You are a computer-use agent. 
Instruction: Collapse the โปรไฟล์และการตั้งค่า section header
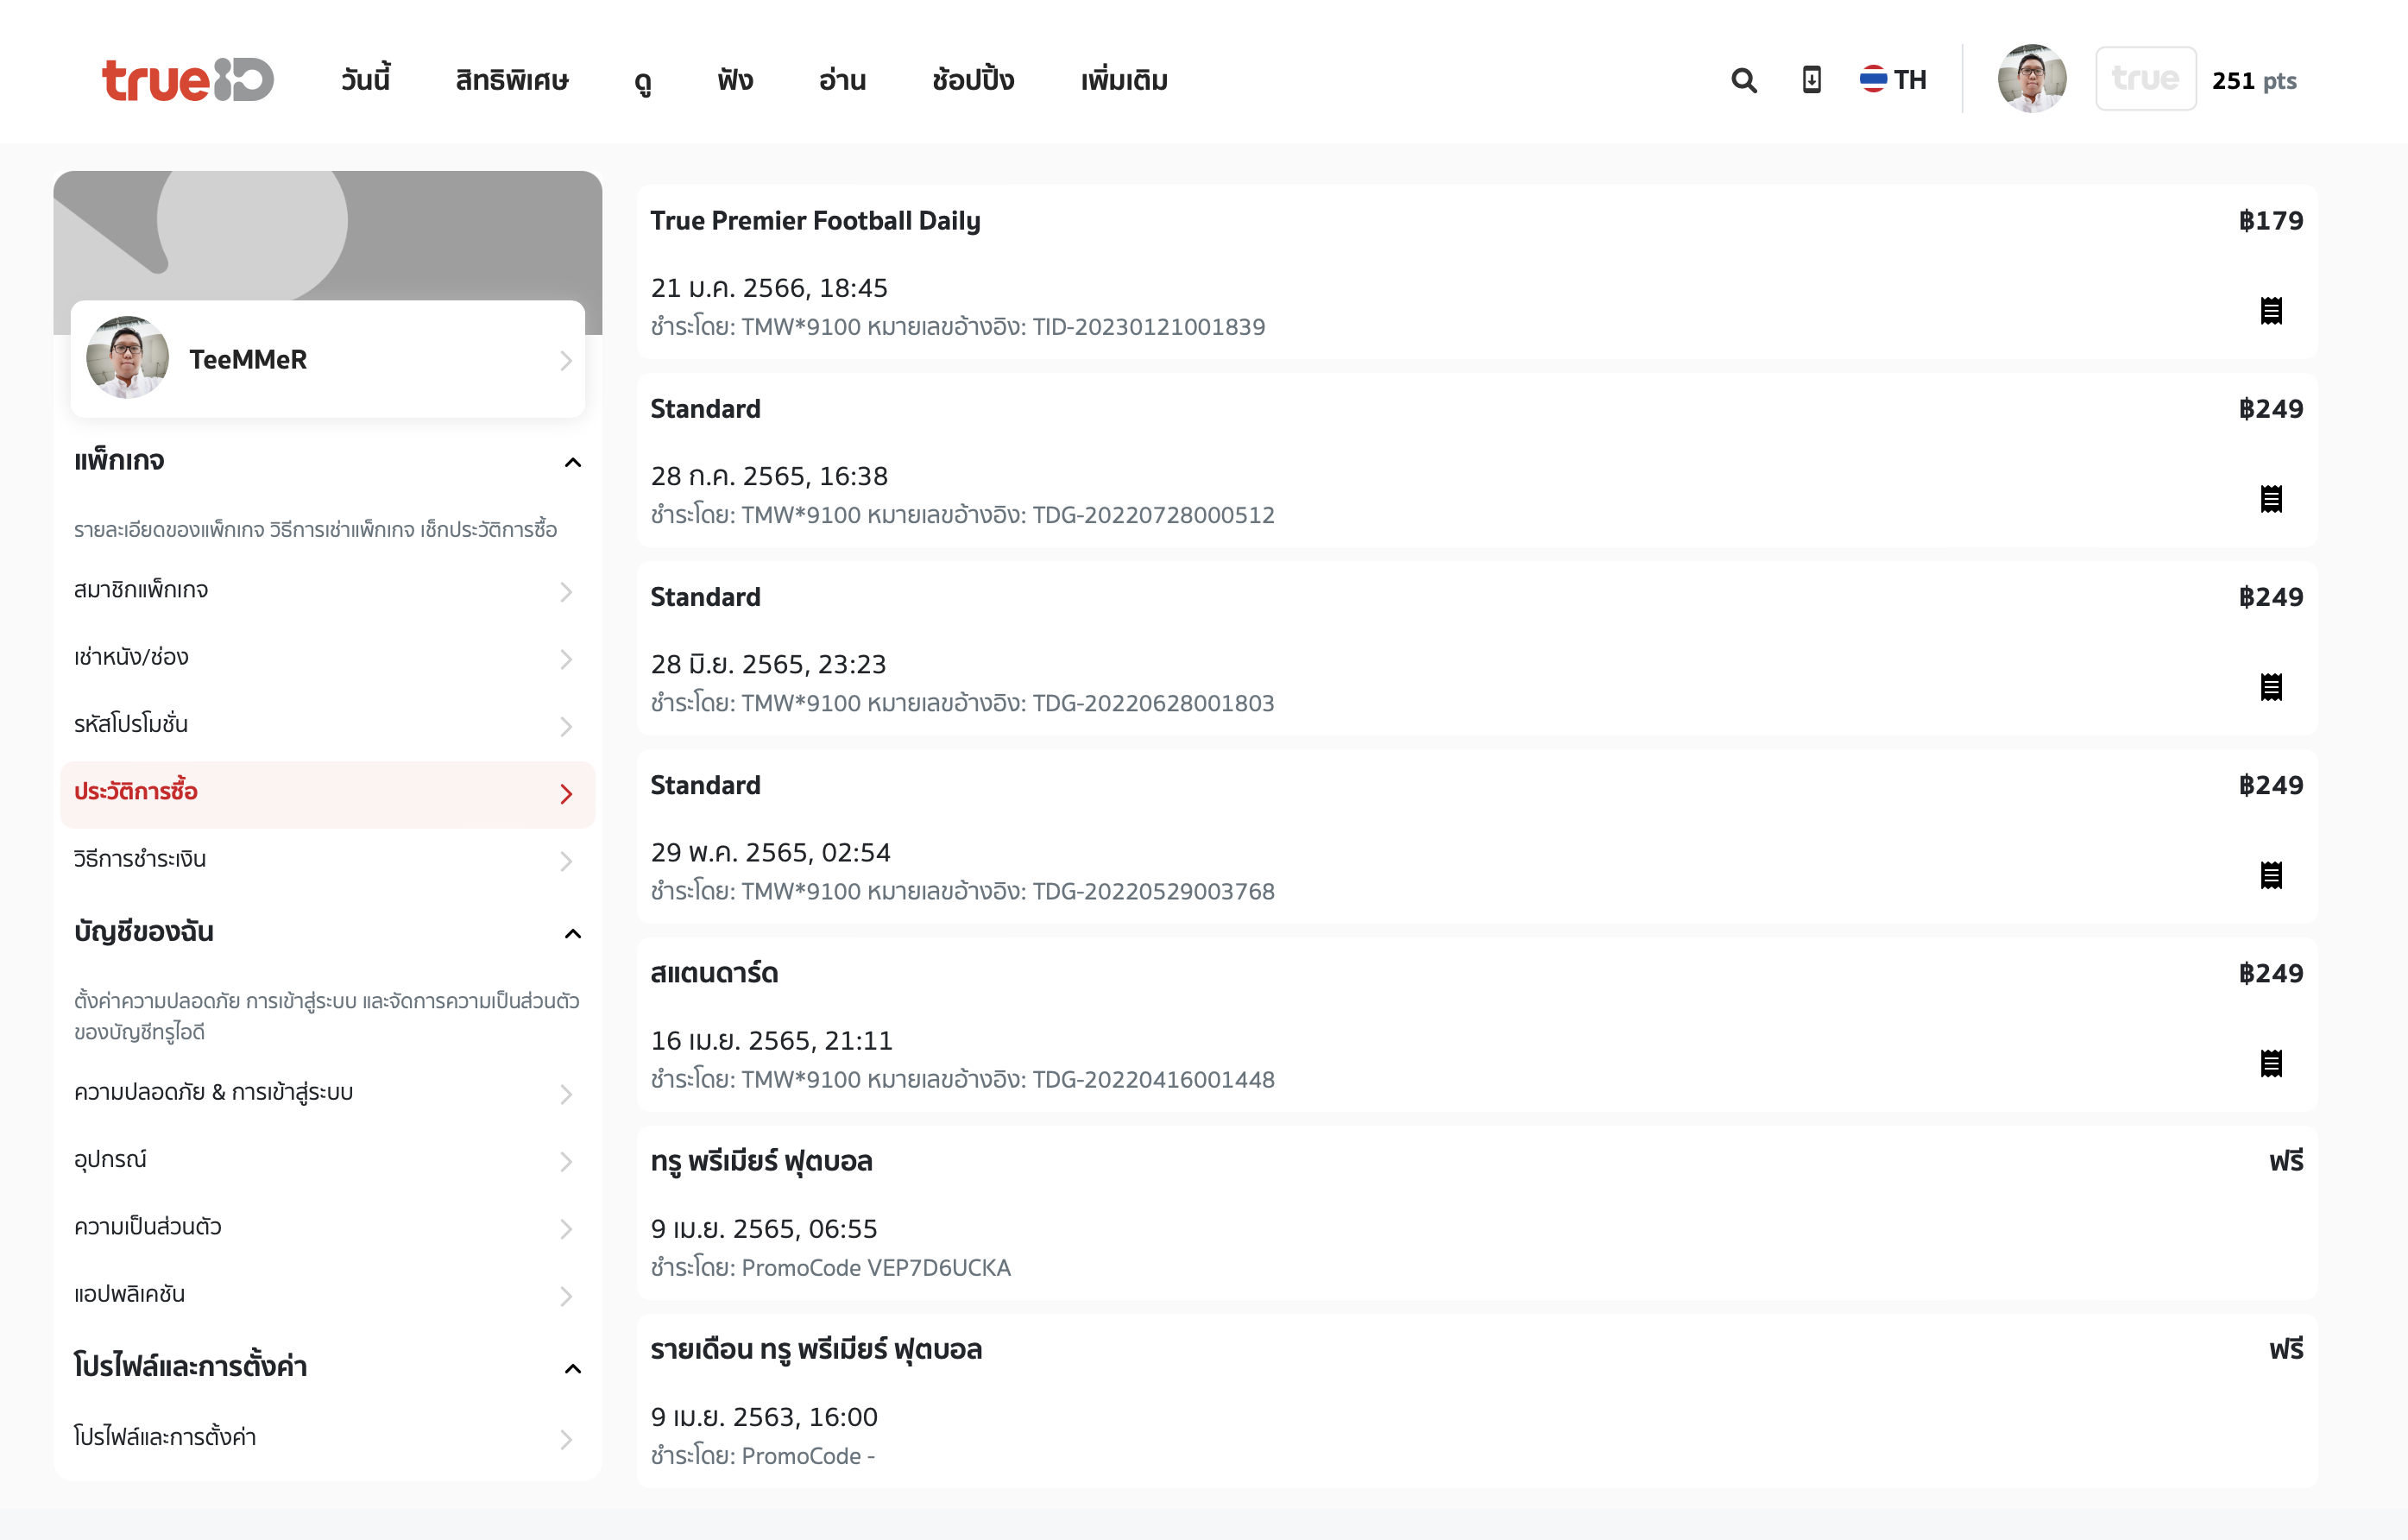[x=572, y=1368]
